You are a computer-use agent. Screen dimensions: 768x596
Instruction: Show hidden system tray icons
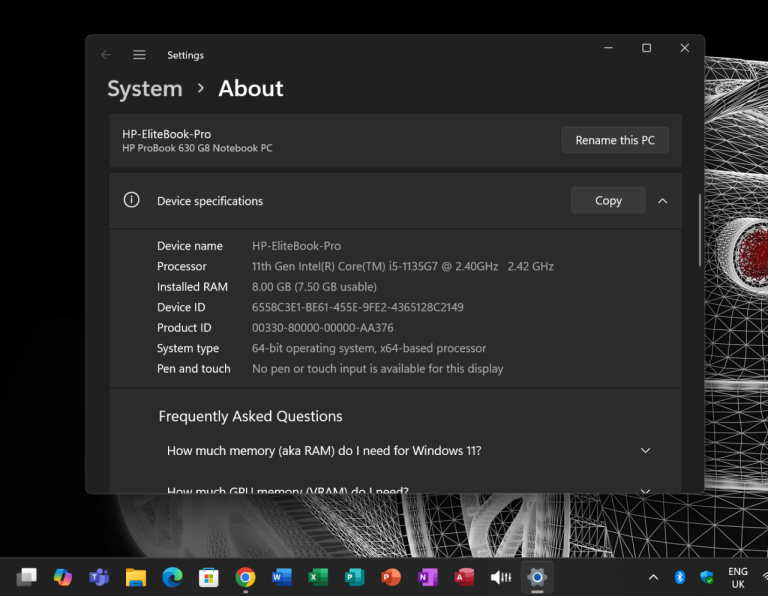[x=653, y=577]
